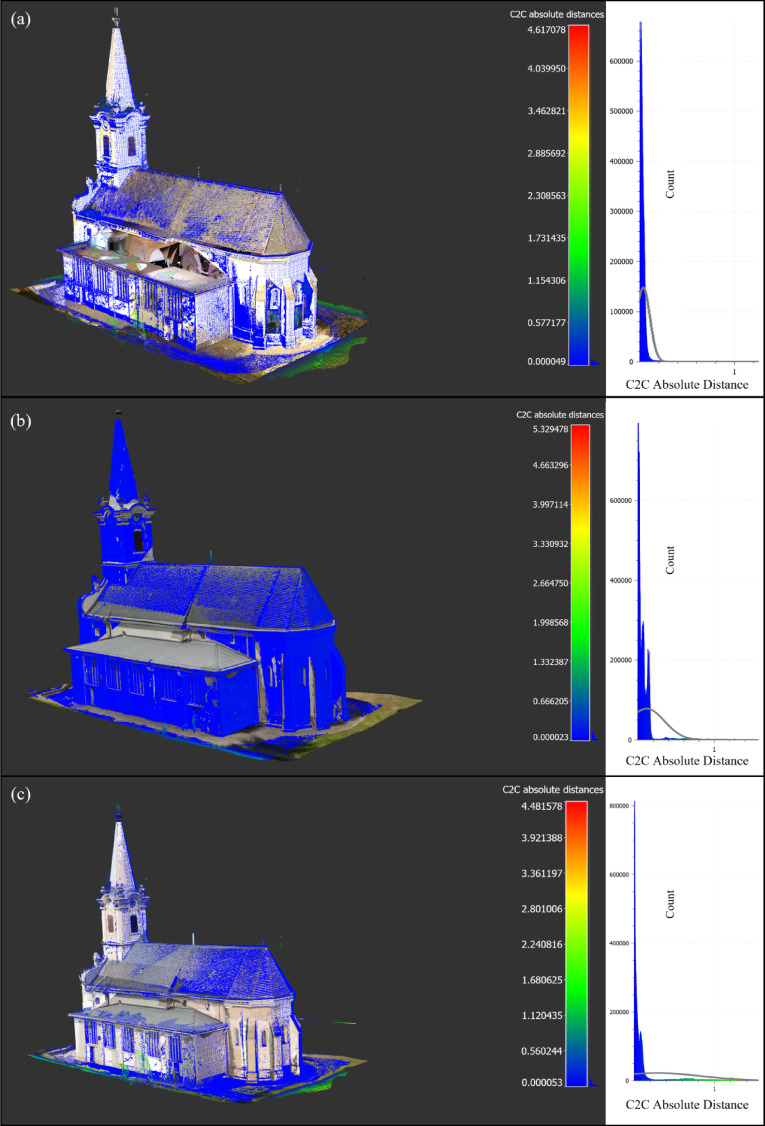The height and width of the screenshot is (1126, 765).
Task: Click the scale value 2.240816
Action: coord(542,944)
